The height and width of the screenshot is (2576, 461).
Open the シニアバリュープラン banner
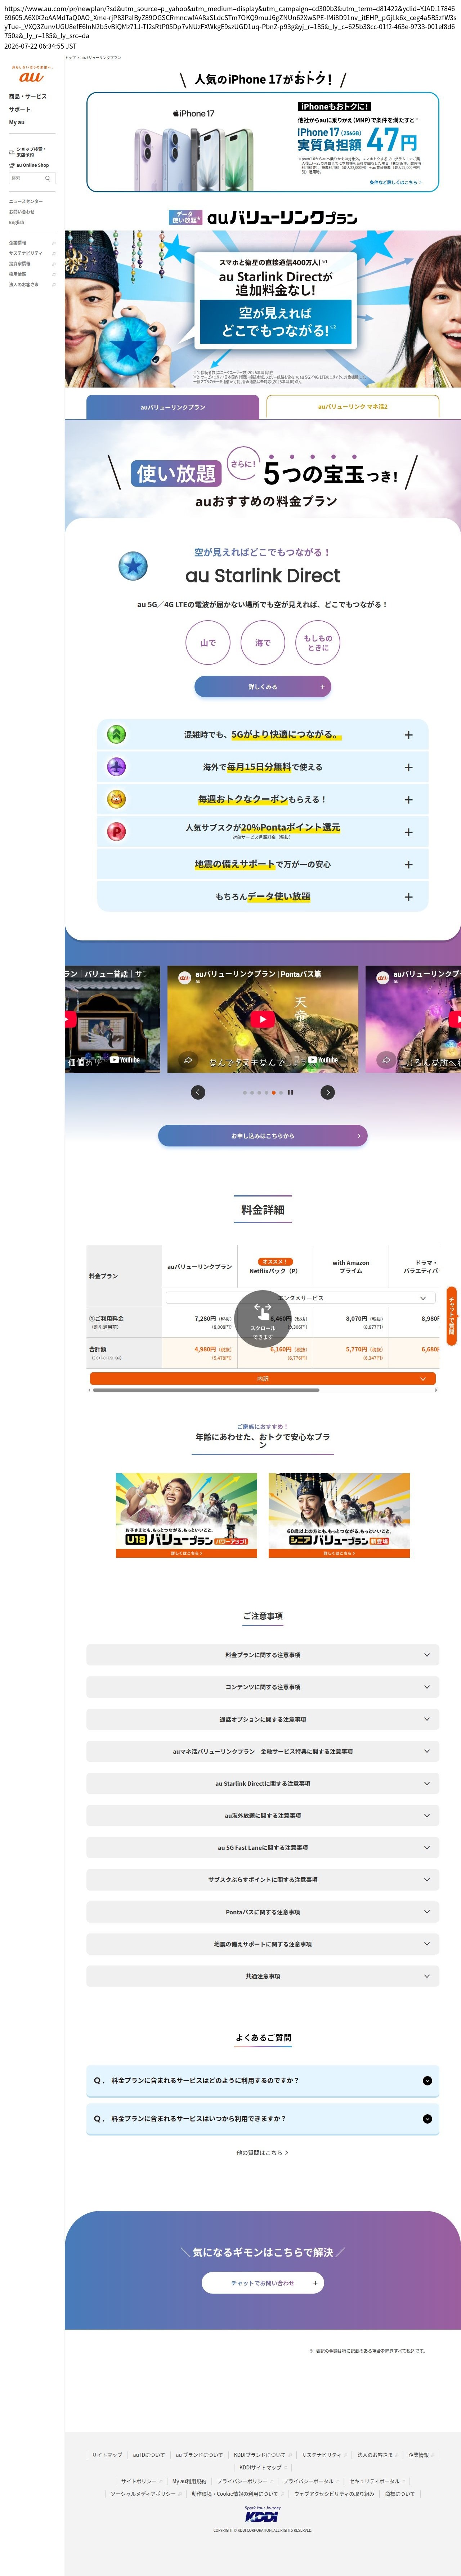(339, 1515)
